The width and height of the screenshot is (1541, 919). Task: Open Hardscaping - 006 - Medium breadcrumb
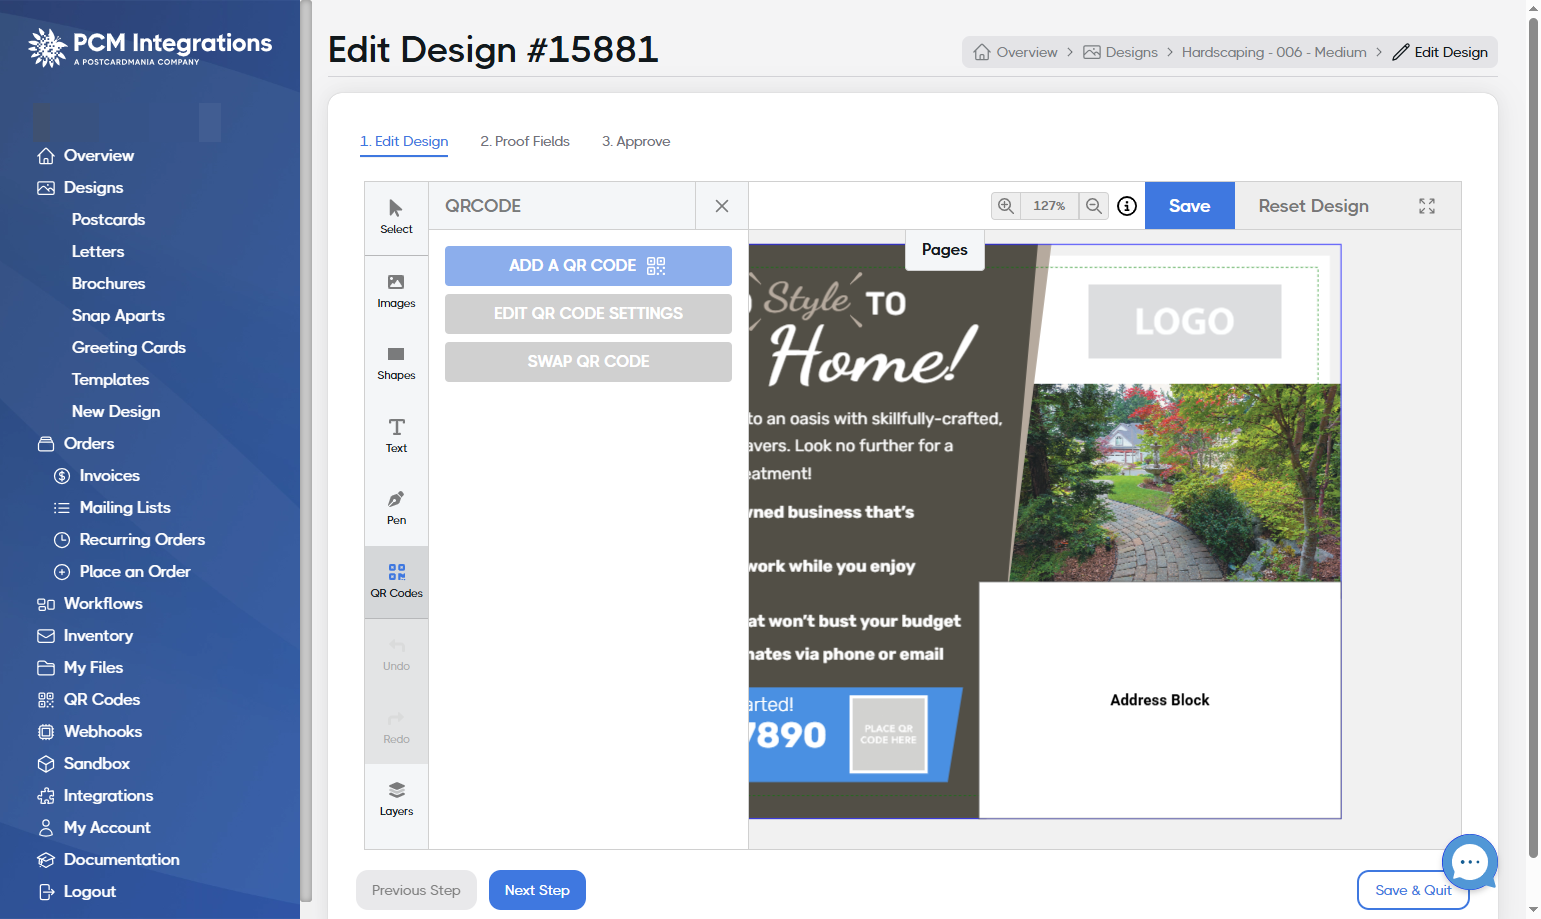click(1274, 52)
